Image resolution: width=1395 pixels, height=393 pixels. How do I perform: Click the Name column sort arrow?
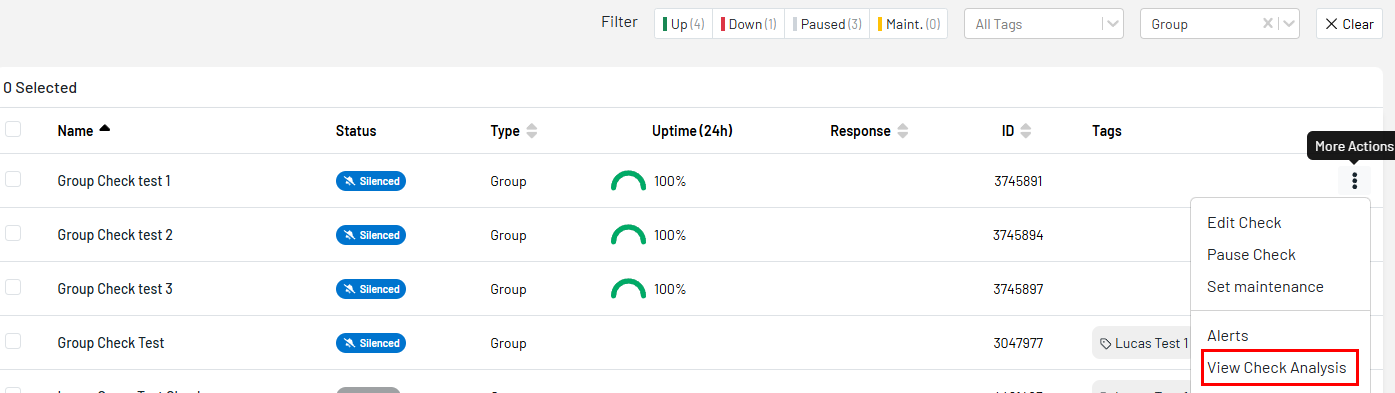105,129
